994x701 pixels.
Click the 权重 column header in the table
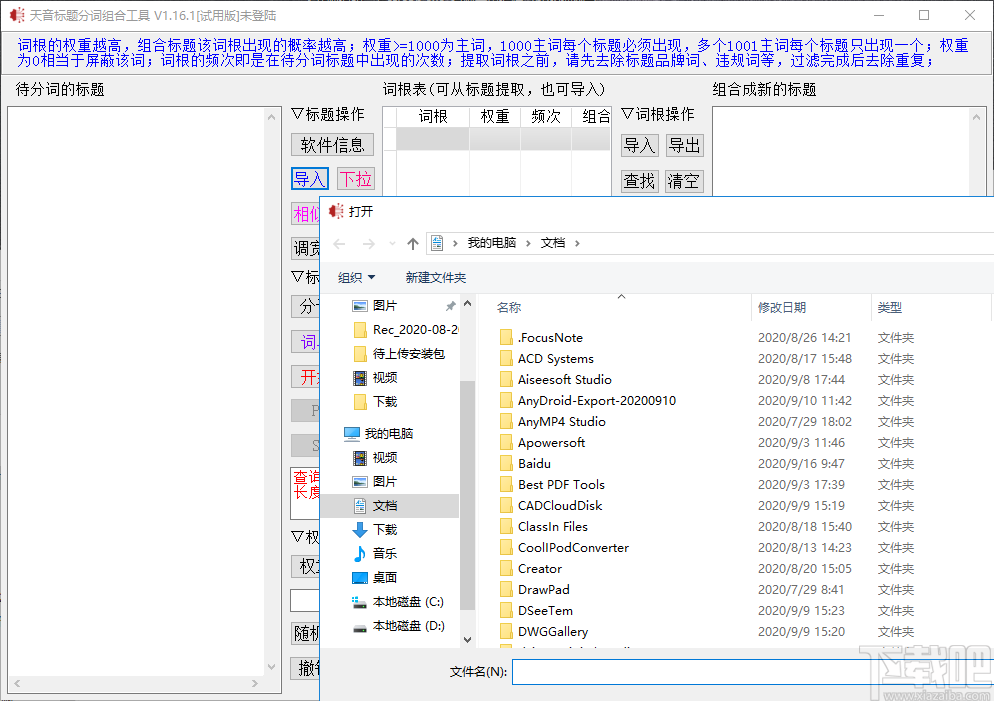pos(495,116)
